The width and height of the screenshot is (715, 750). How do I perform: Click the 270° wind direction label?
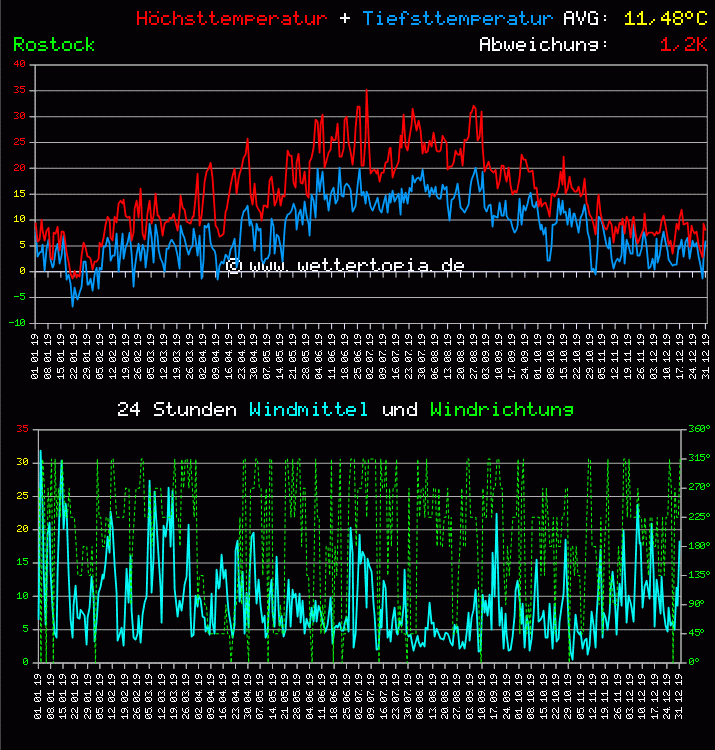[x=699, y=487]
